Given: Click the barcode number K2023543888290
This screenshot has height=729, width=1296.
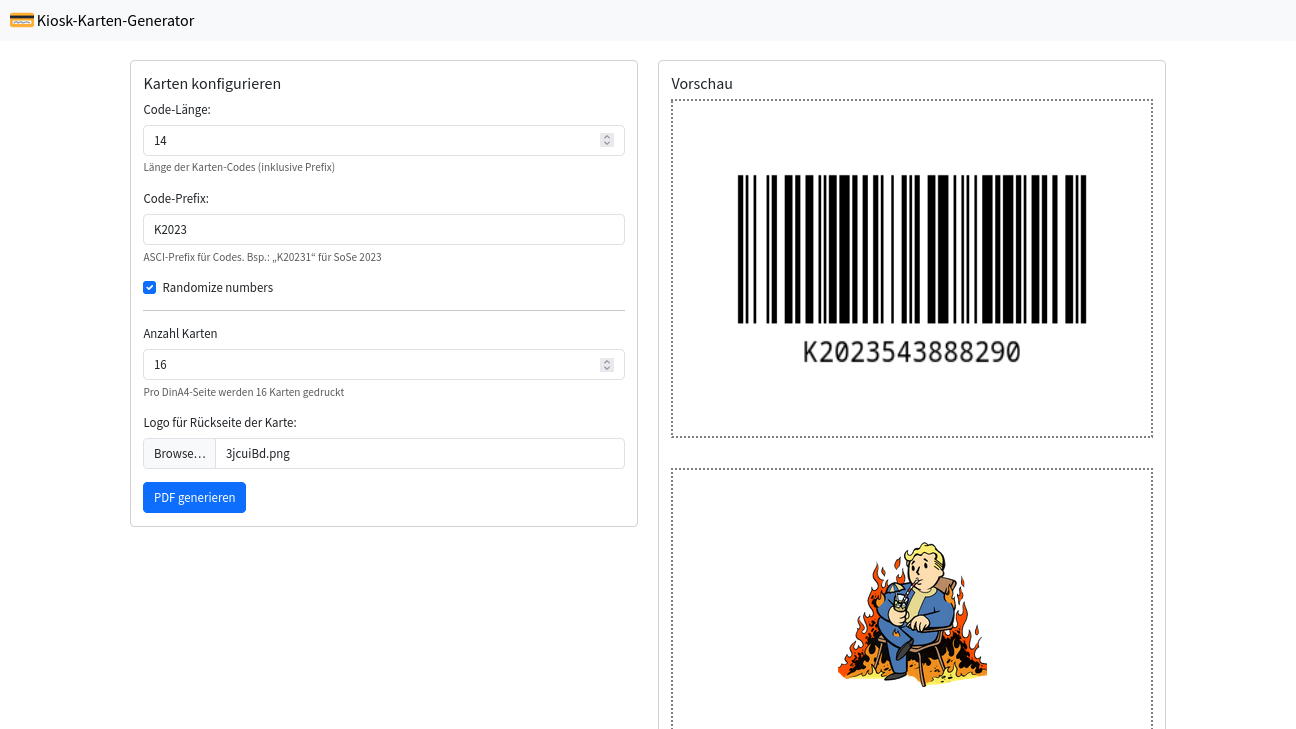Looking at the screenshot, I should point(911,351).
